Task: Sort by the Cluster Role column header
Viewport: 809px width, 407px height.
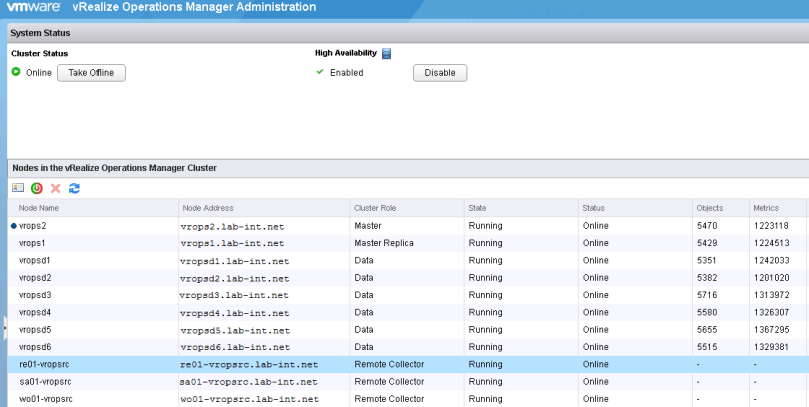Action: pos(375,208)
